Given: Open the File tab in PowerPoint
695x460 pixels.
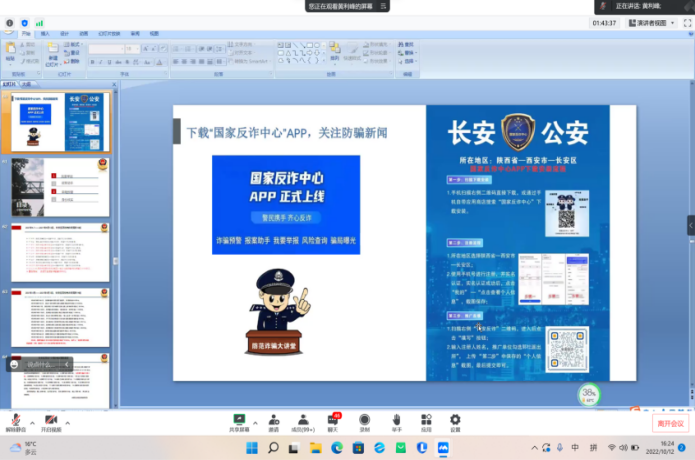Looking at the screenshot, I should pyautogui.click(x=25, y=33).
